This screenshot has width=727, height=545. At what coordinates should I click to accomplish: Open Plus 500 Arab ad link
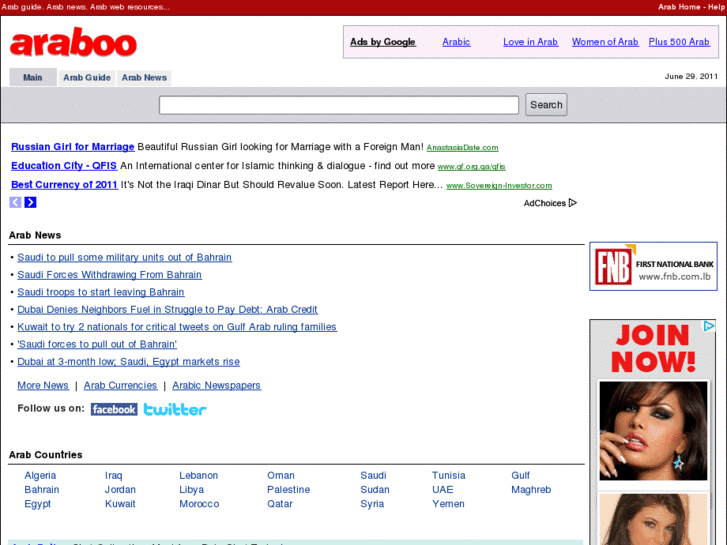(x=679, y=42)
